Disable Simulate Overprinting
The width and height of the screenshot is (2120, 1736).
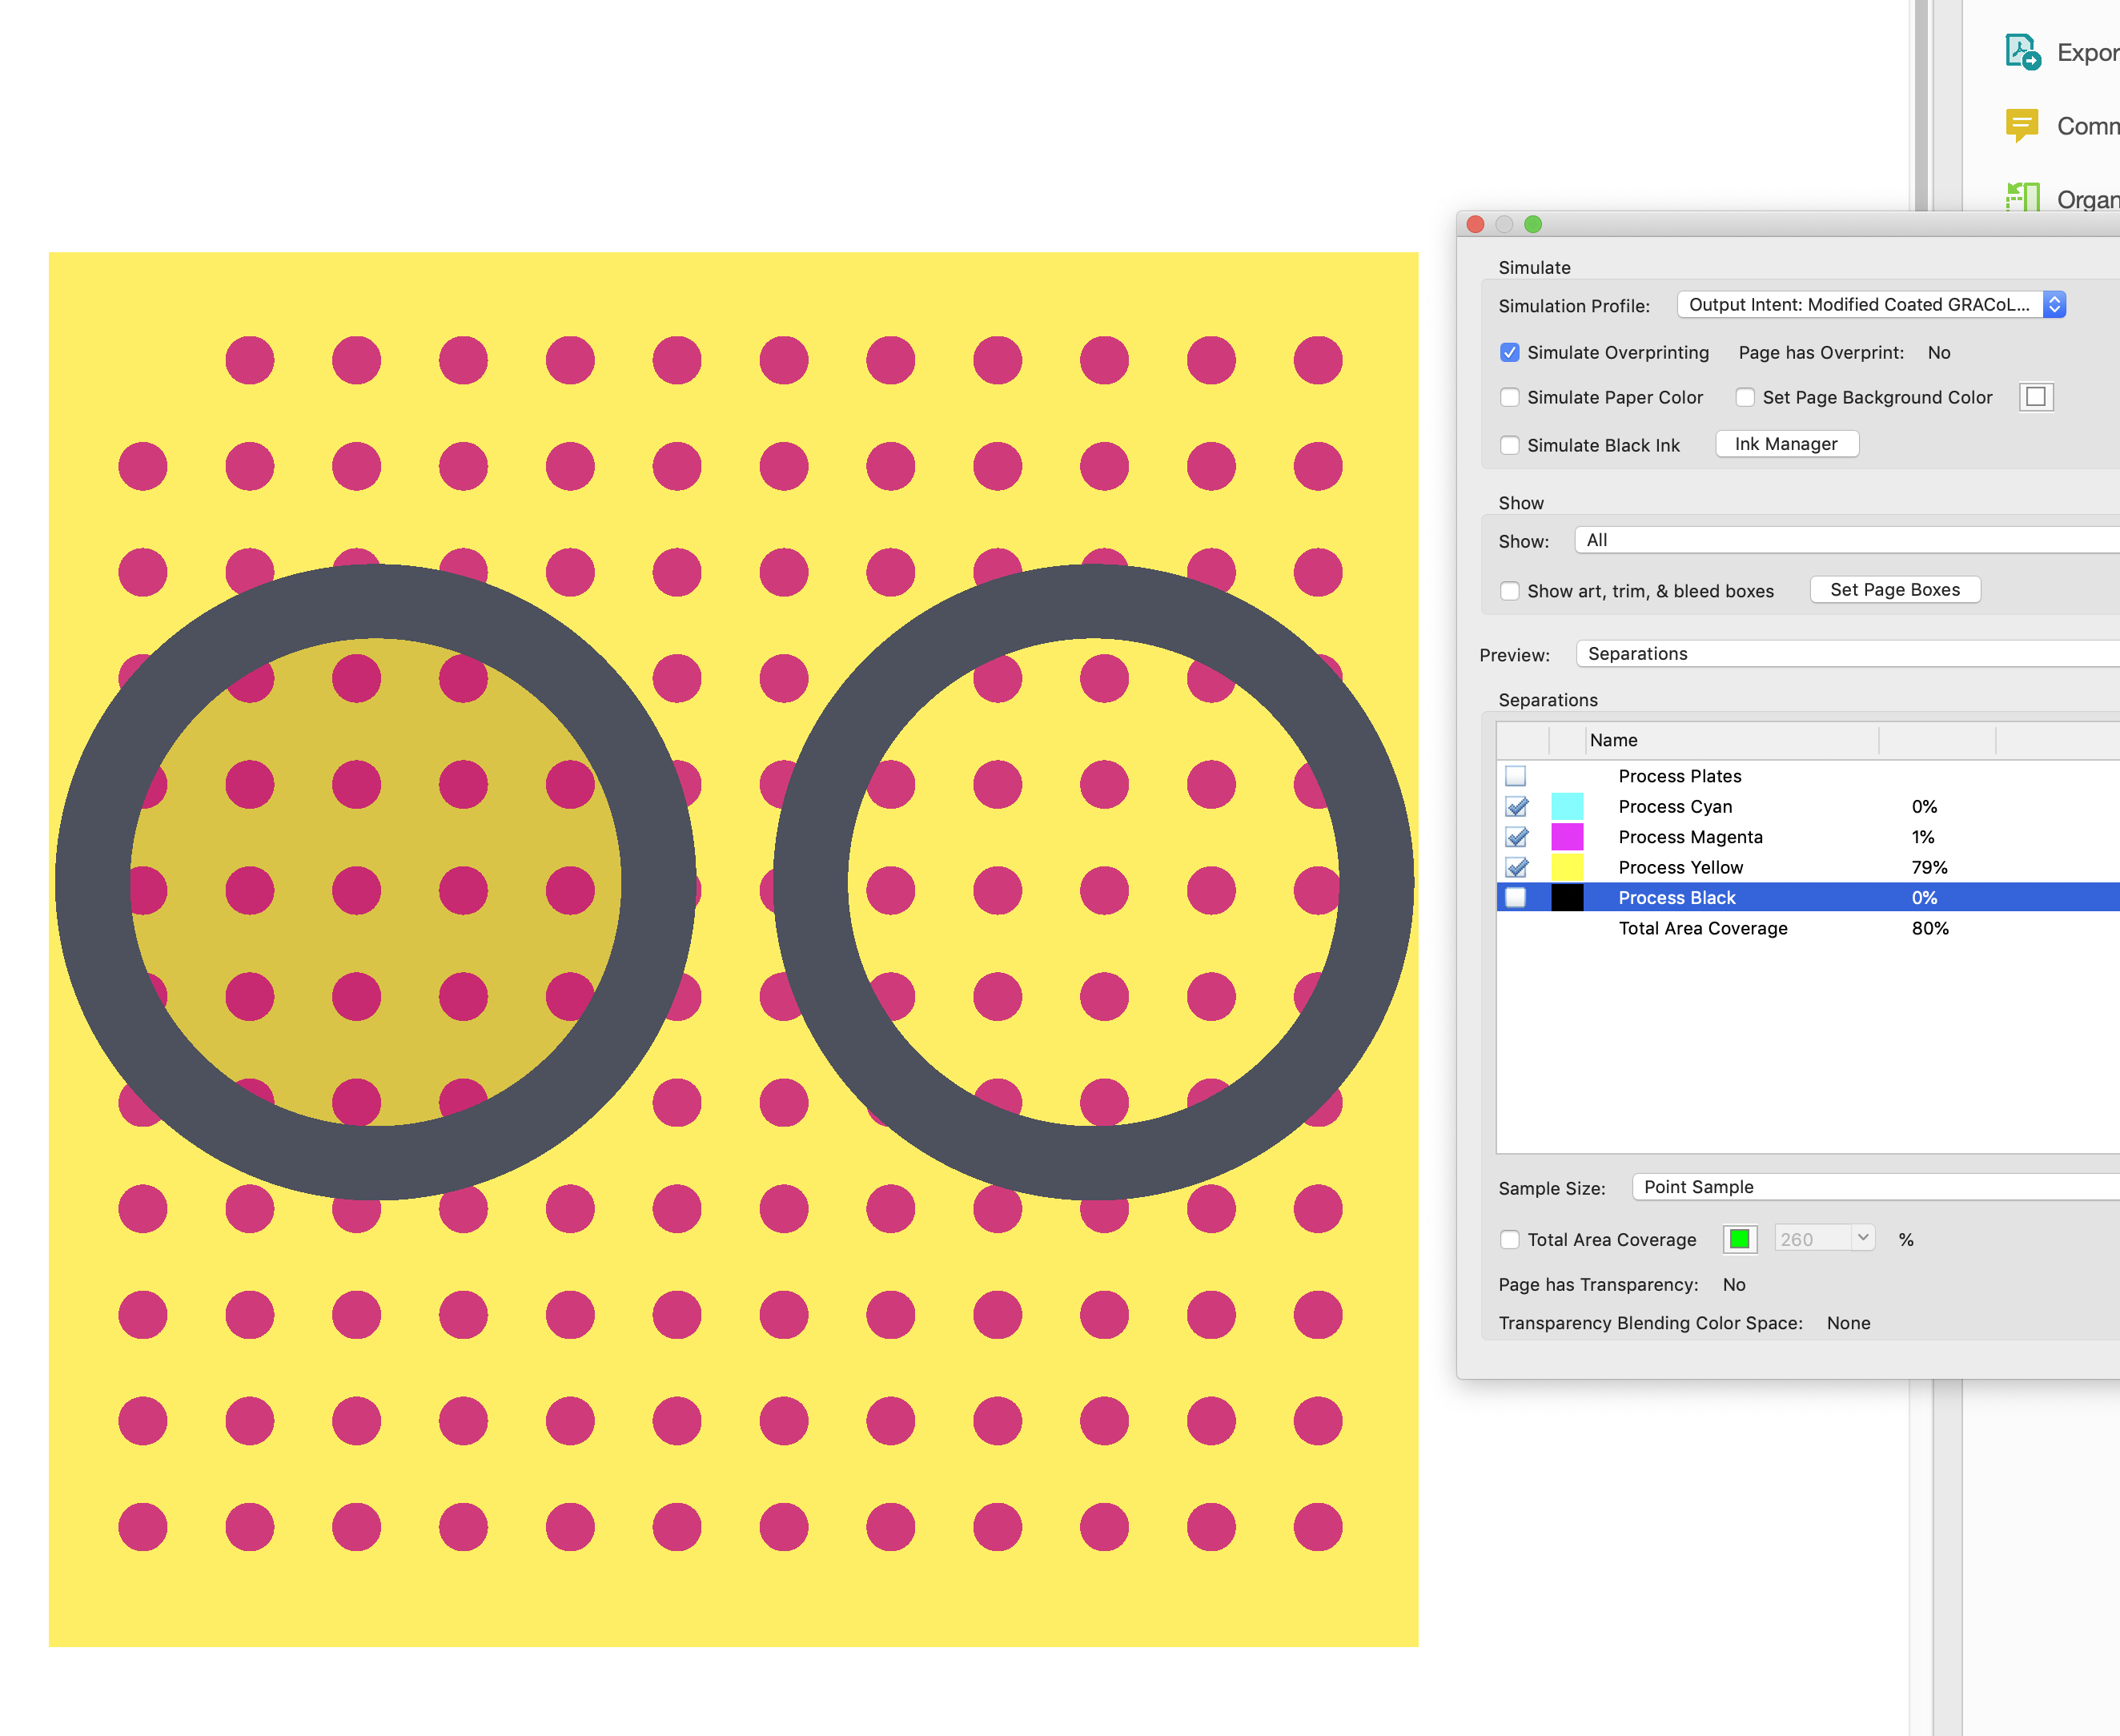tap(1510, 352)
